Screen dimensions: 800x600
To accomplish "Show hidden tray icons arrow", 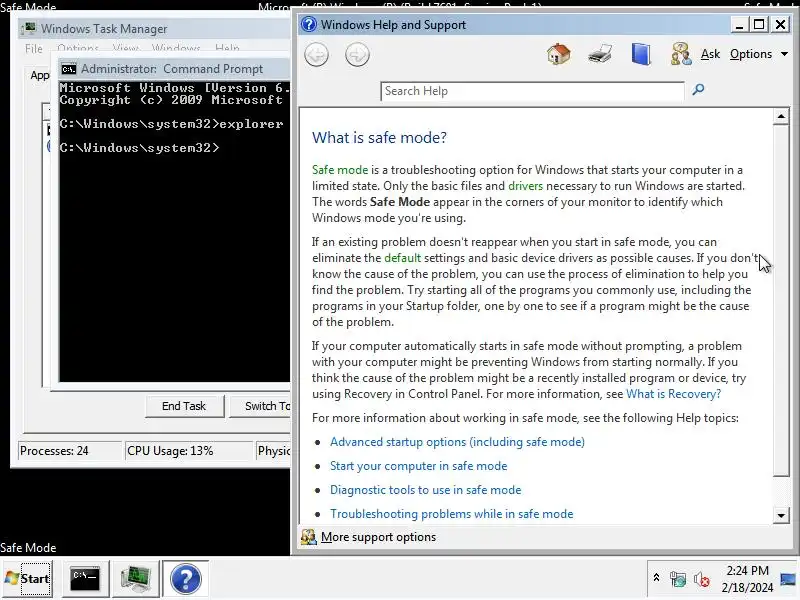I will (x=656, y=578).
